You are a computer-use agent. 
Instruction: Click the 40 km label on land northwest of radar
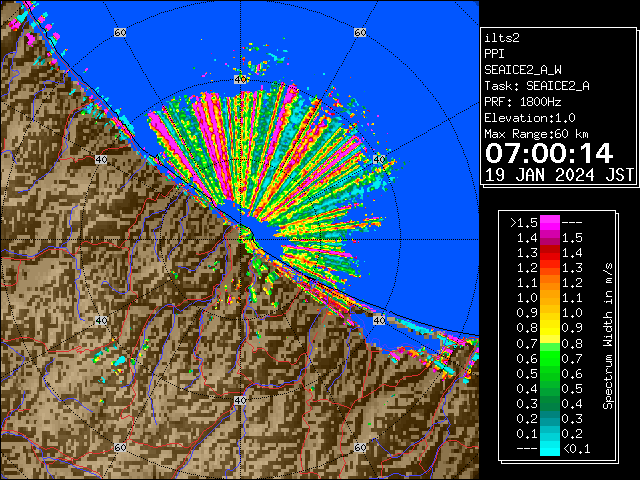click(x=101, y=160)
